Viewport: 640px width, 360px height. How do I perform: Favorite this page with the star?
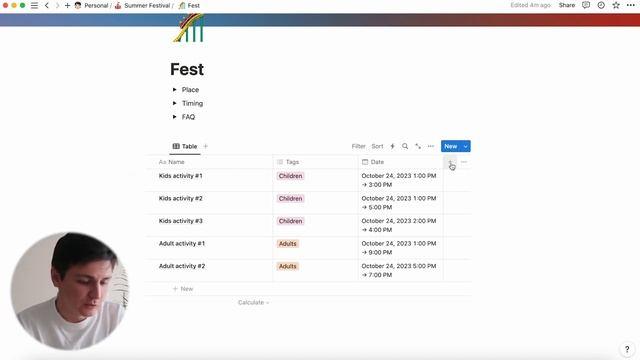point(616,5)
